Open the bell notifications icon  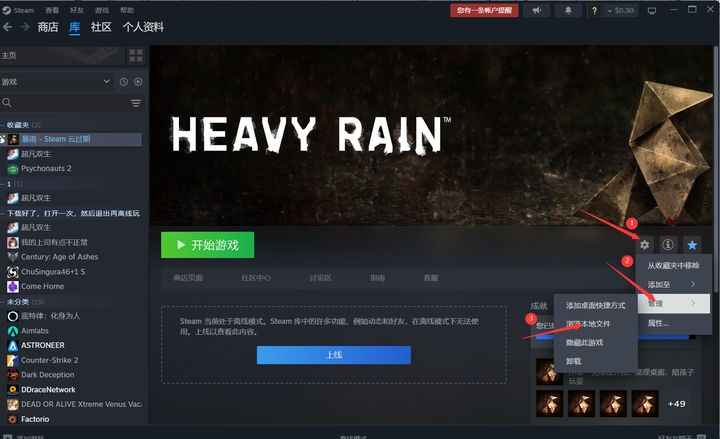(568, 10)
